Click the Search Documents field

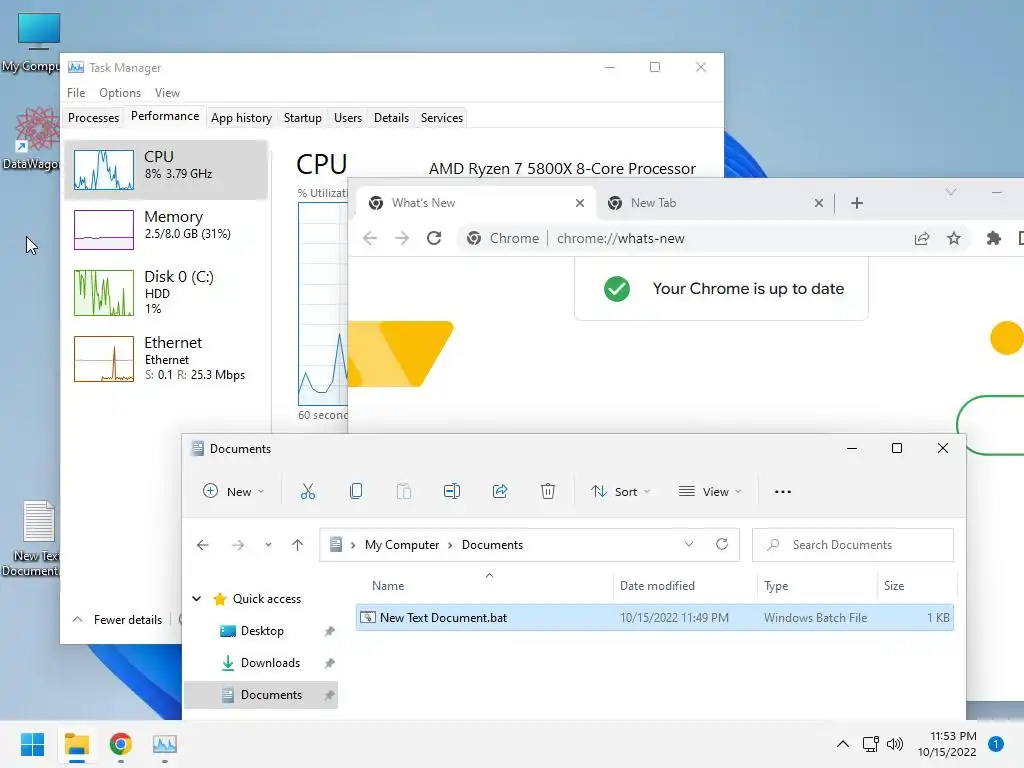click(852, 545)
